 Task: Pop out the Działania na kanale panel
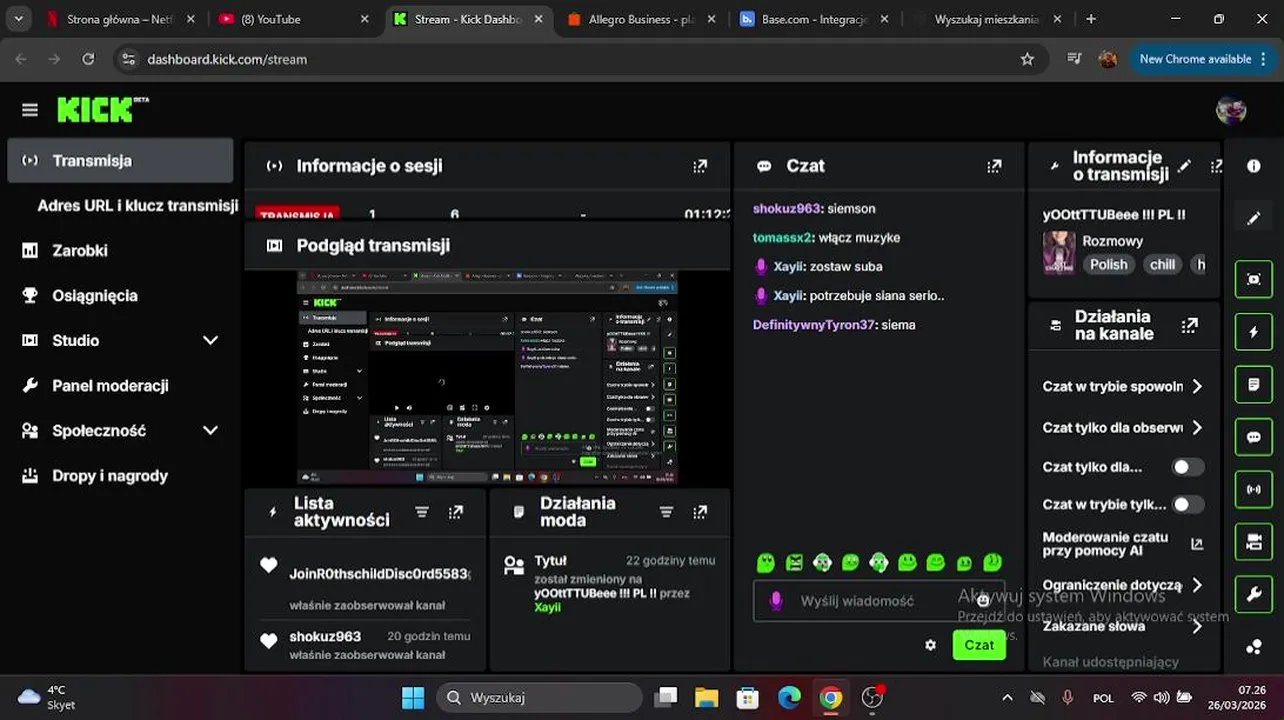pos(1189,325)
